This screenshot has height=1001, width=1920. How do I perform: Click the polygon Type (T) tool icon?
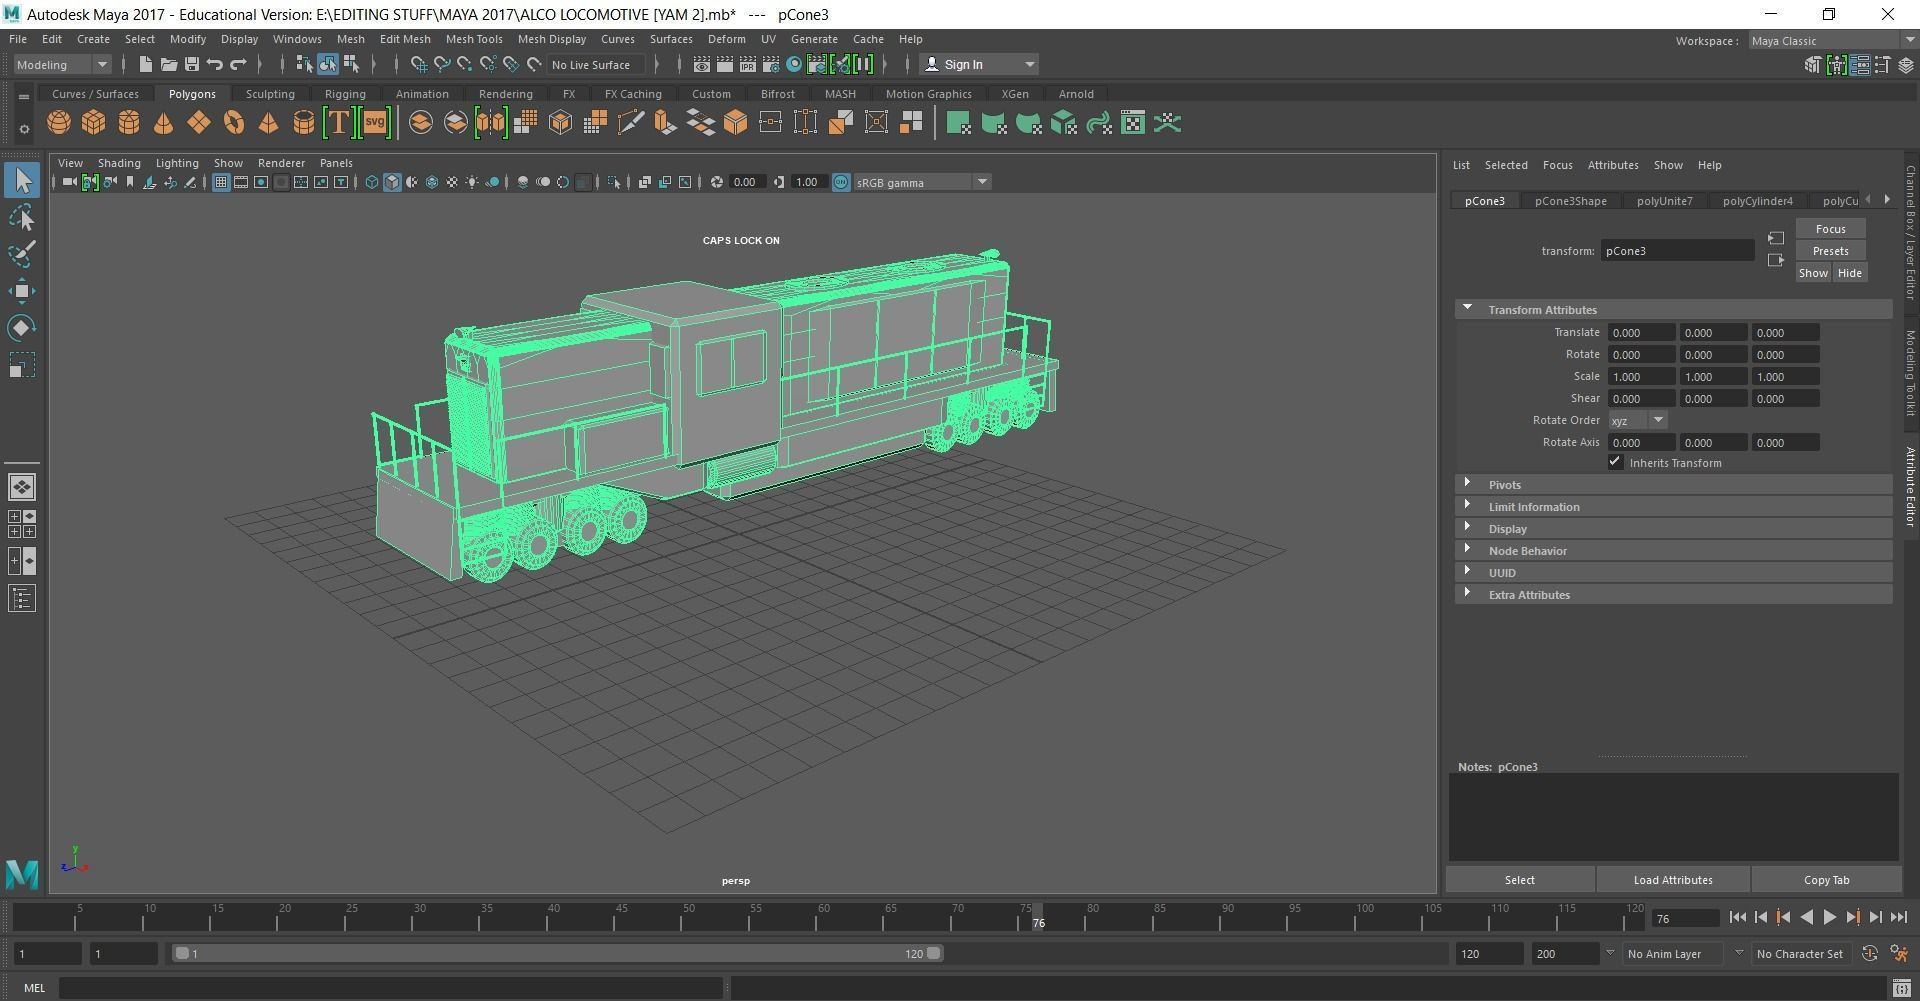click(338, 123)
